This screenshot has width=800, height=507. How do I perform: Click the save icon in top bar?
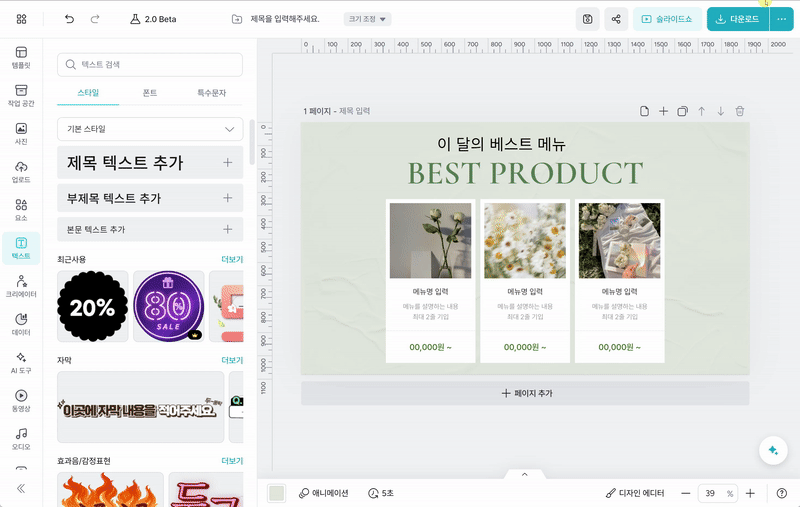pos(588,19)
